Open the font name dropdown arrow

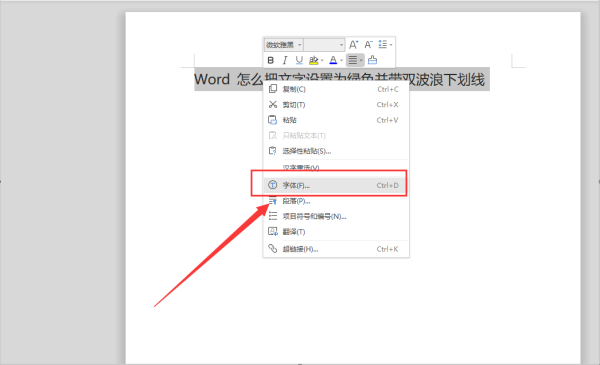tap(300, 45)
